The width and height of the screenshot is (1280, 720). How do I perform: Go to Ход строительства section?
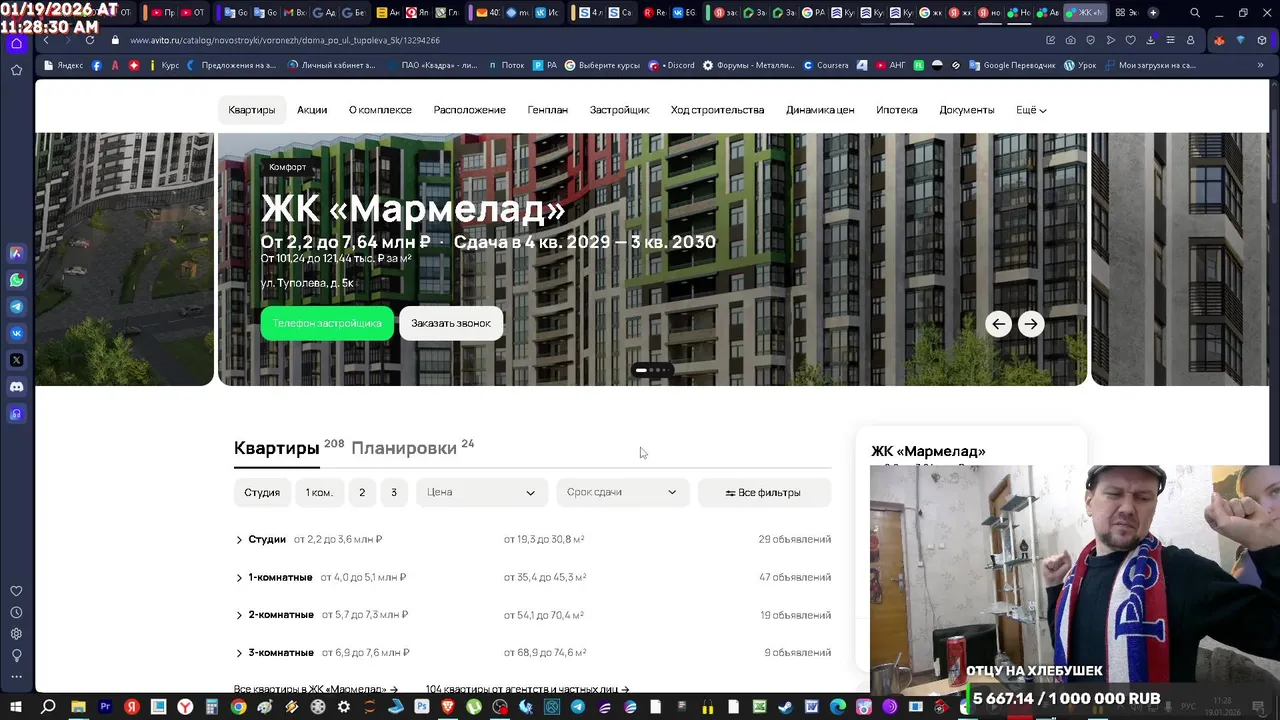click(x=717, y=110)
